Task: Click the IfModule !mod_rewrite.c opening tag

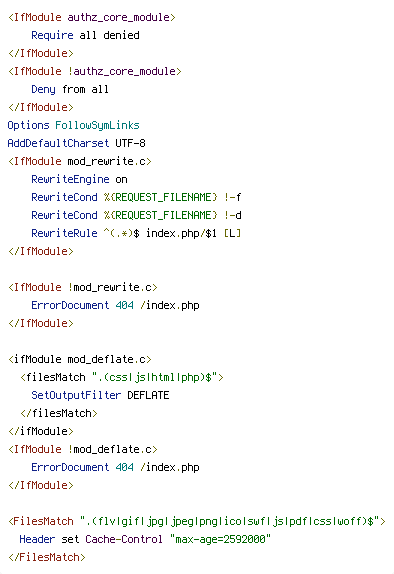Action: point(83,287)
